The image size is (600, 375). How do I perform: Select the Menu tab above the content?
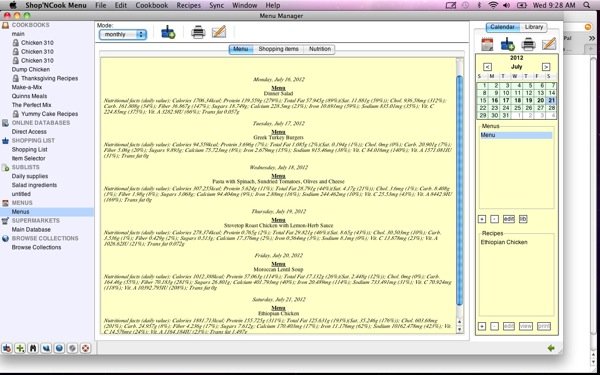point(241,49)
